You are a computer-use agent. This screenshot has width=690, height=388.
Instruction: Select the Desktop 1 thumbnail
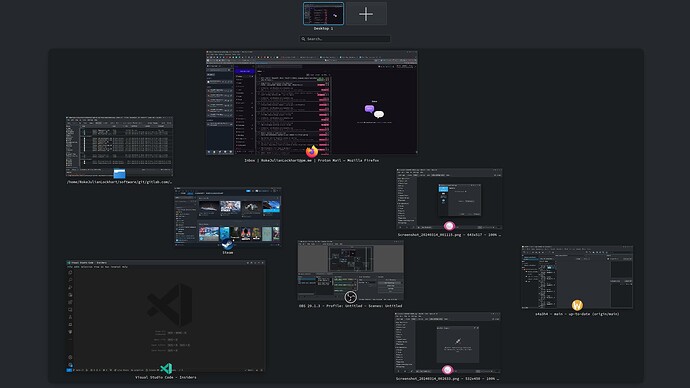click(x=323, y=14)
